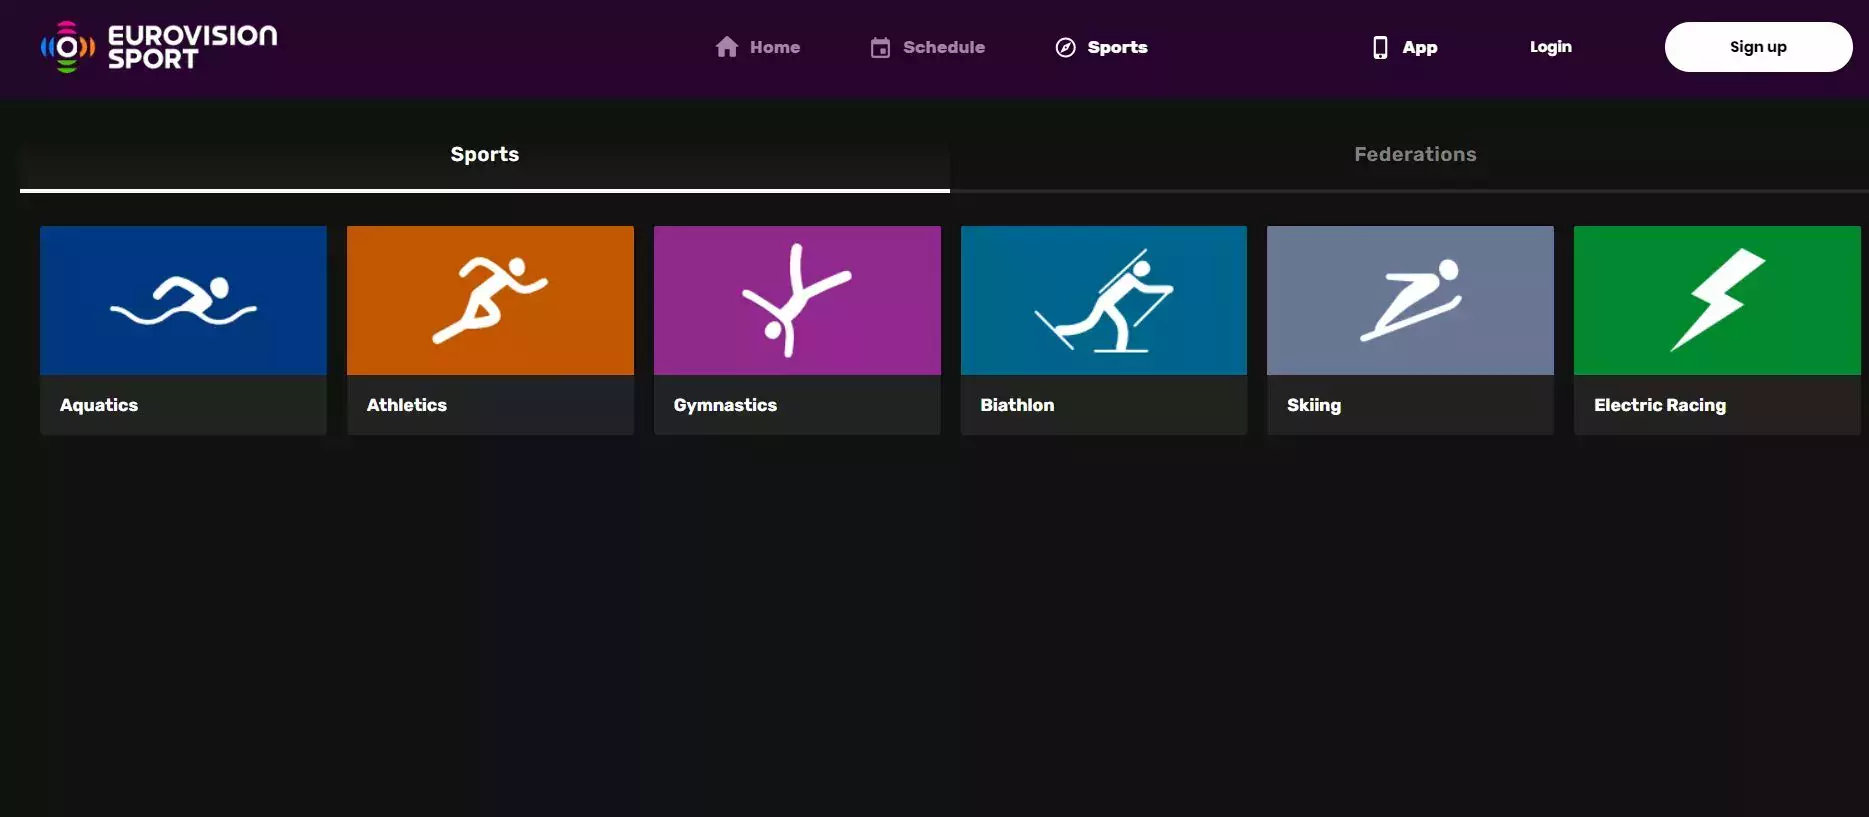
Task: Select the Biathlon skier icon
Action: click(x=1104, y=300)
